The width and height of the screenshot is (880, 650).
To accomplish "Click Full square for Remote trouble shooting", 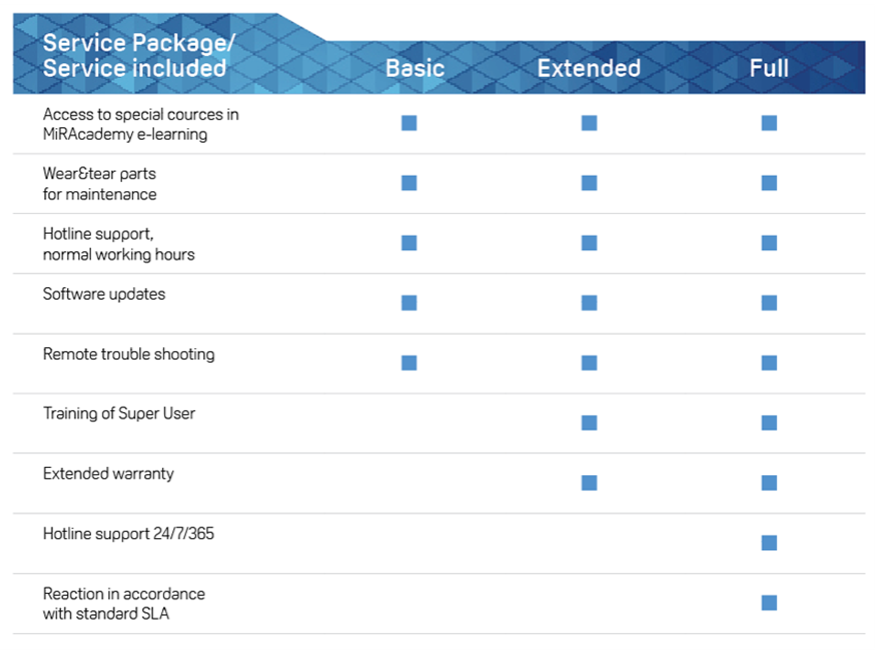I will click(769, 363).
